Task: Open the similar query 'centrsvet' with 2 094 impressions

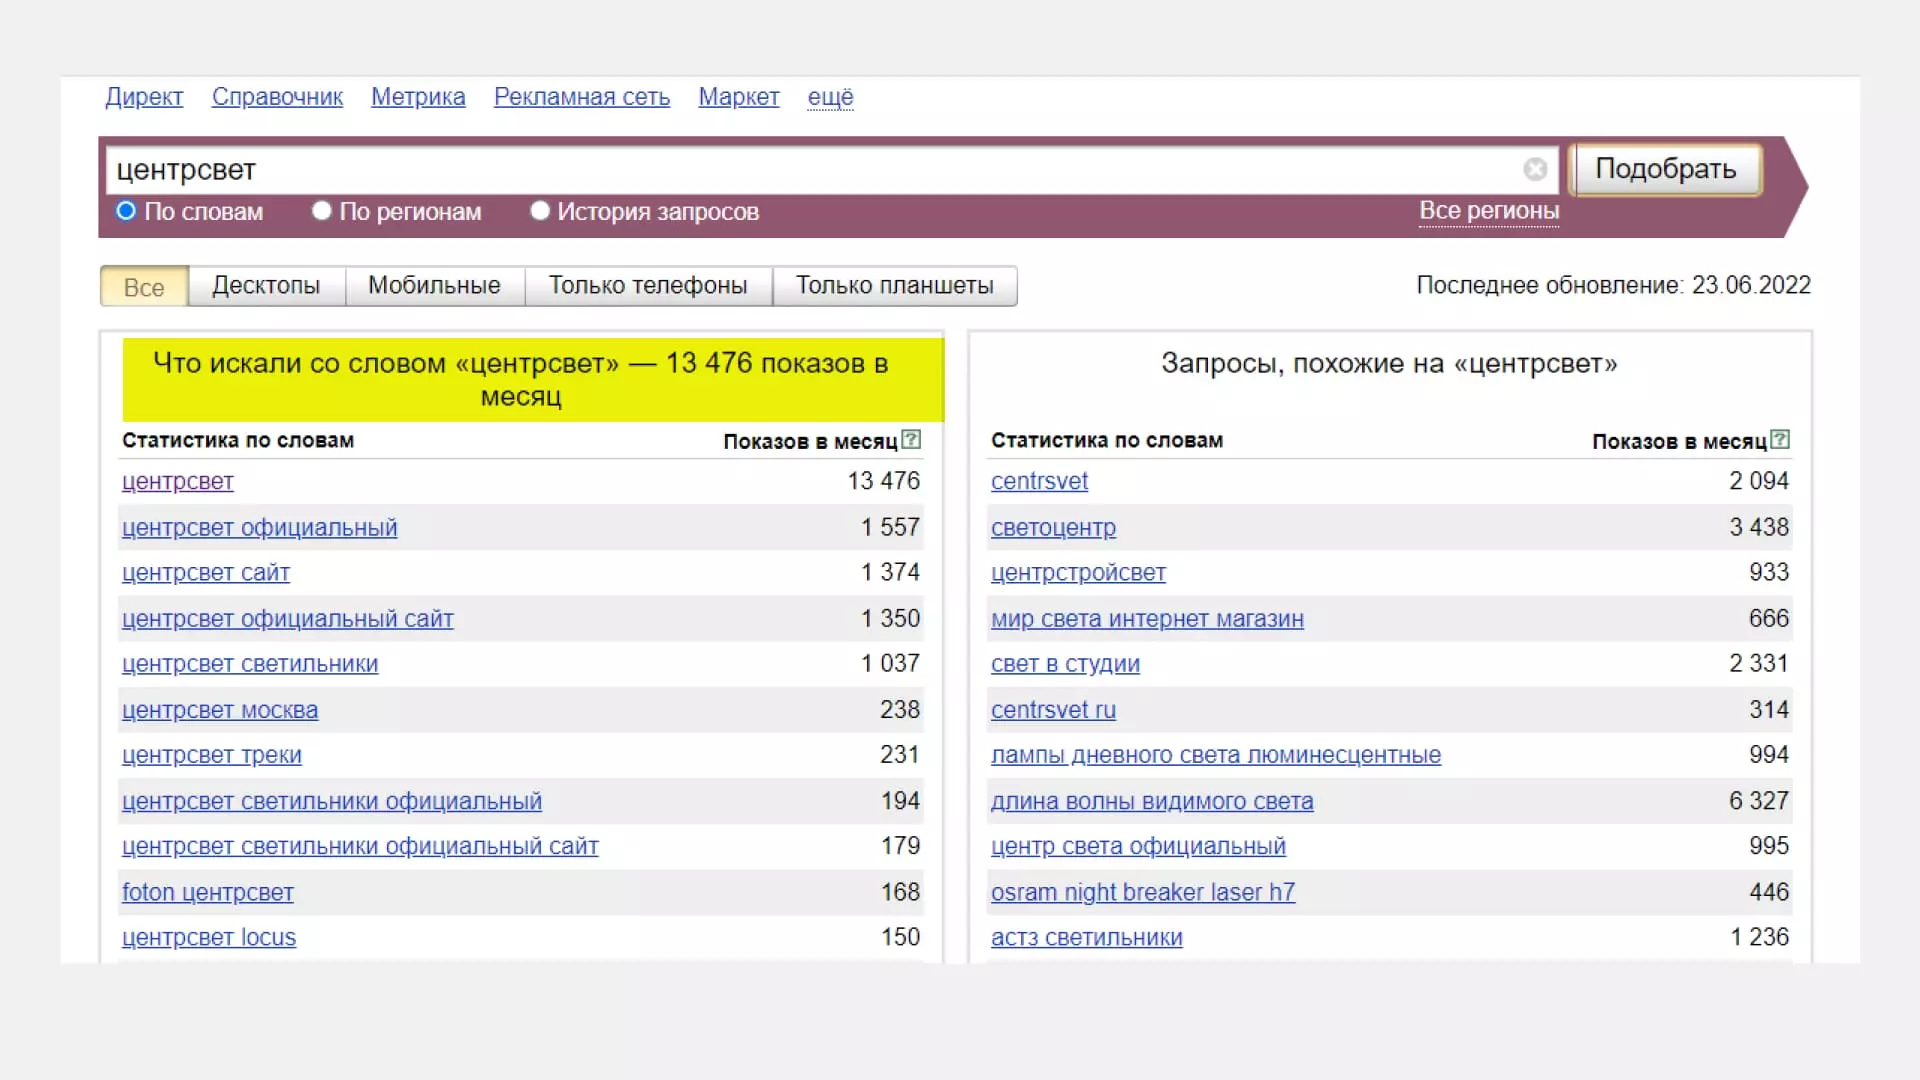Action: coord(1040,482)
